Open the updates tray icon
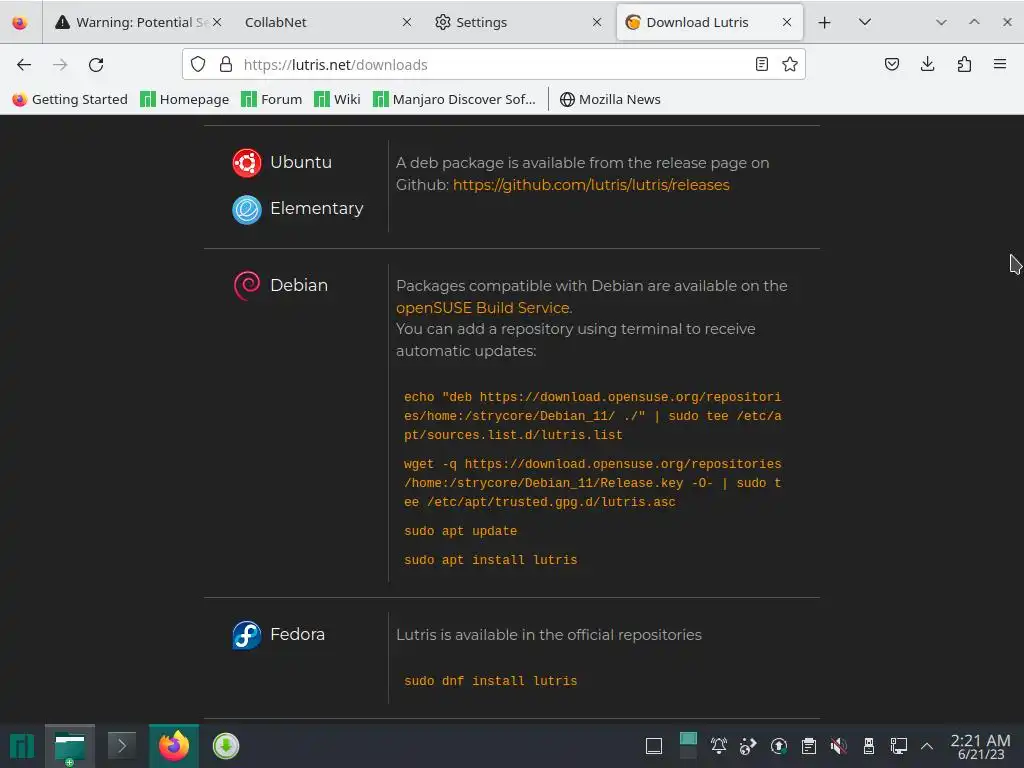 click(778, 746)
